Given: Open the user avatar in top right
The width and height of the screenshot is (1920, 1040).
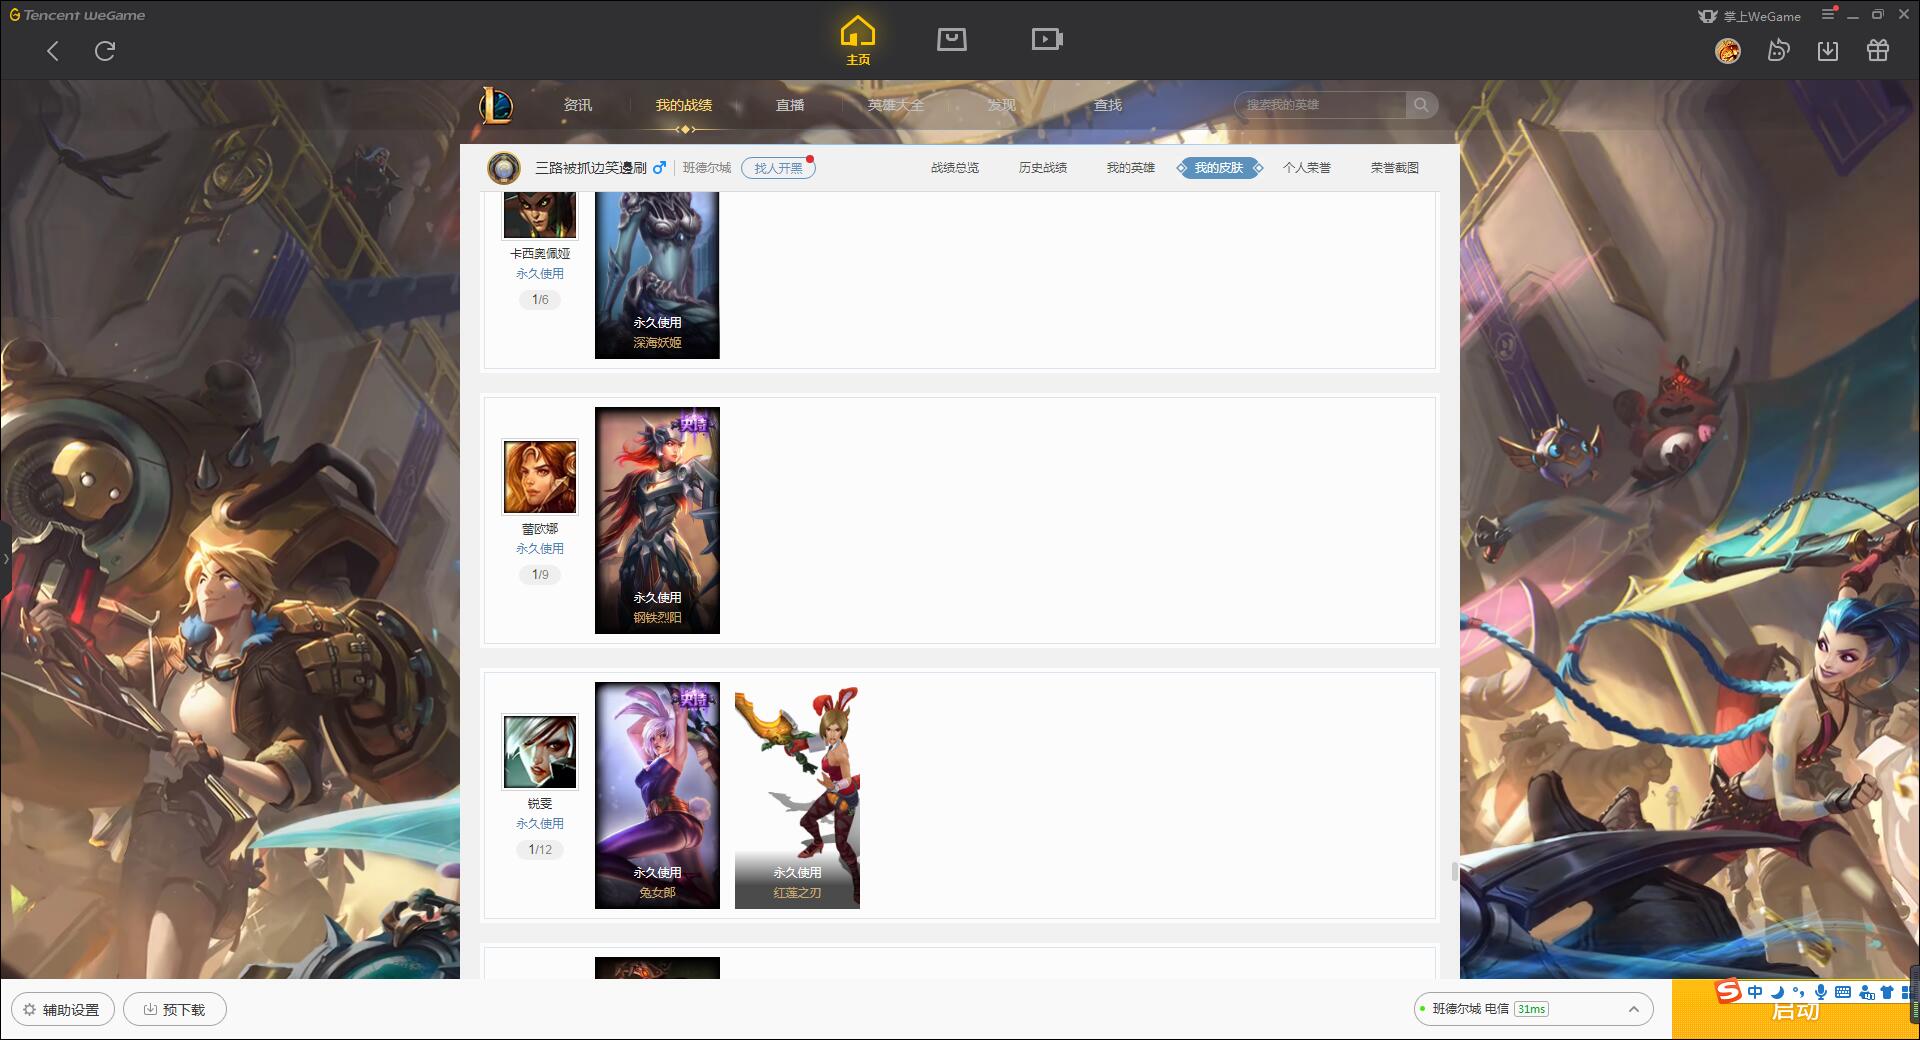Looking at the screenshot, I should (x=1728, y=51).
